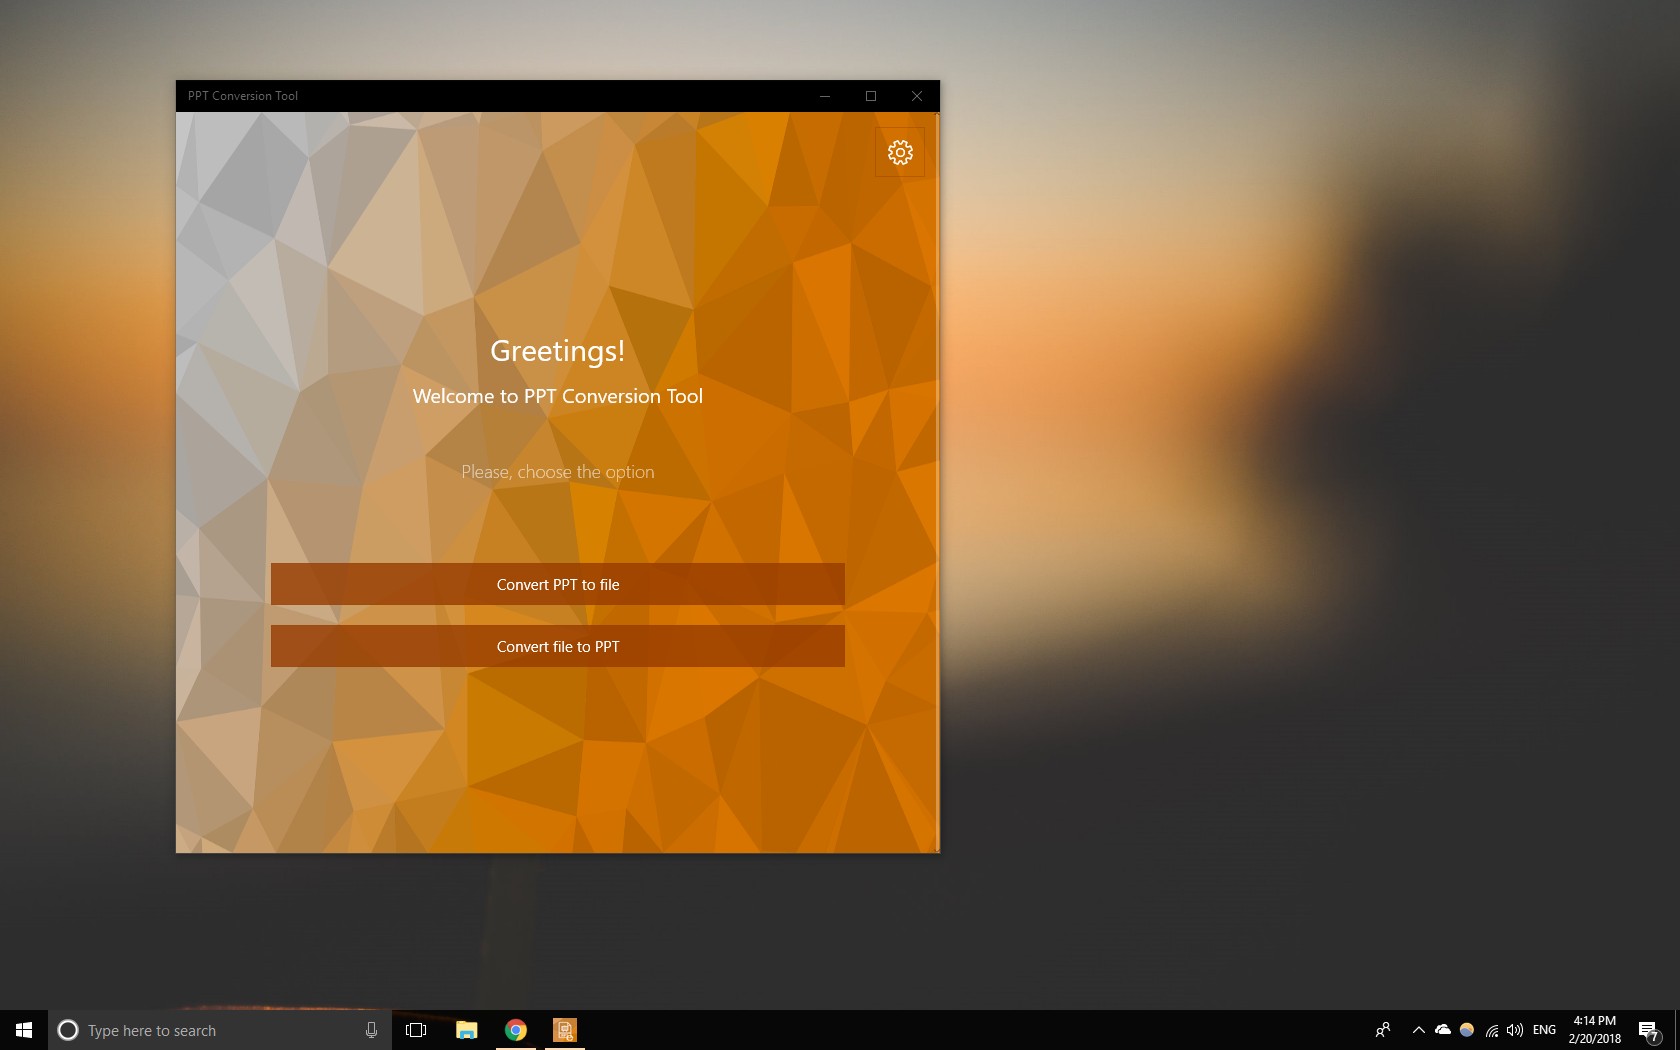
Task: Expand the hidden system tray icons chevron
Action: 1418,1030
